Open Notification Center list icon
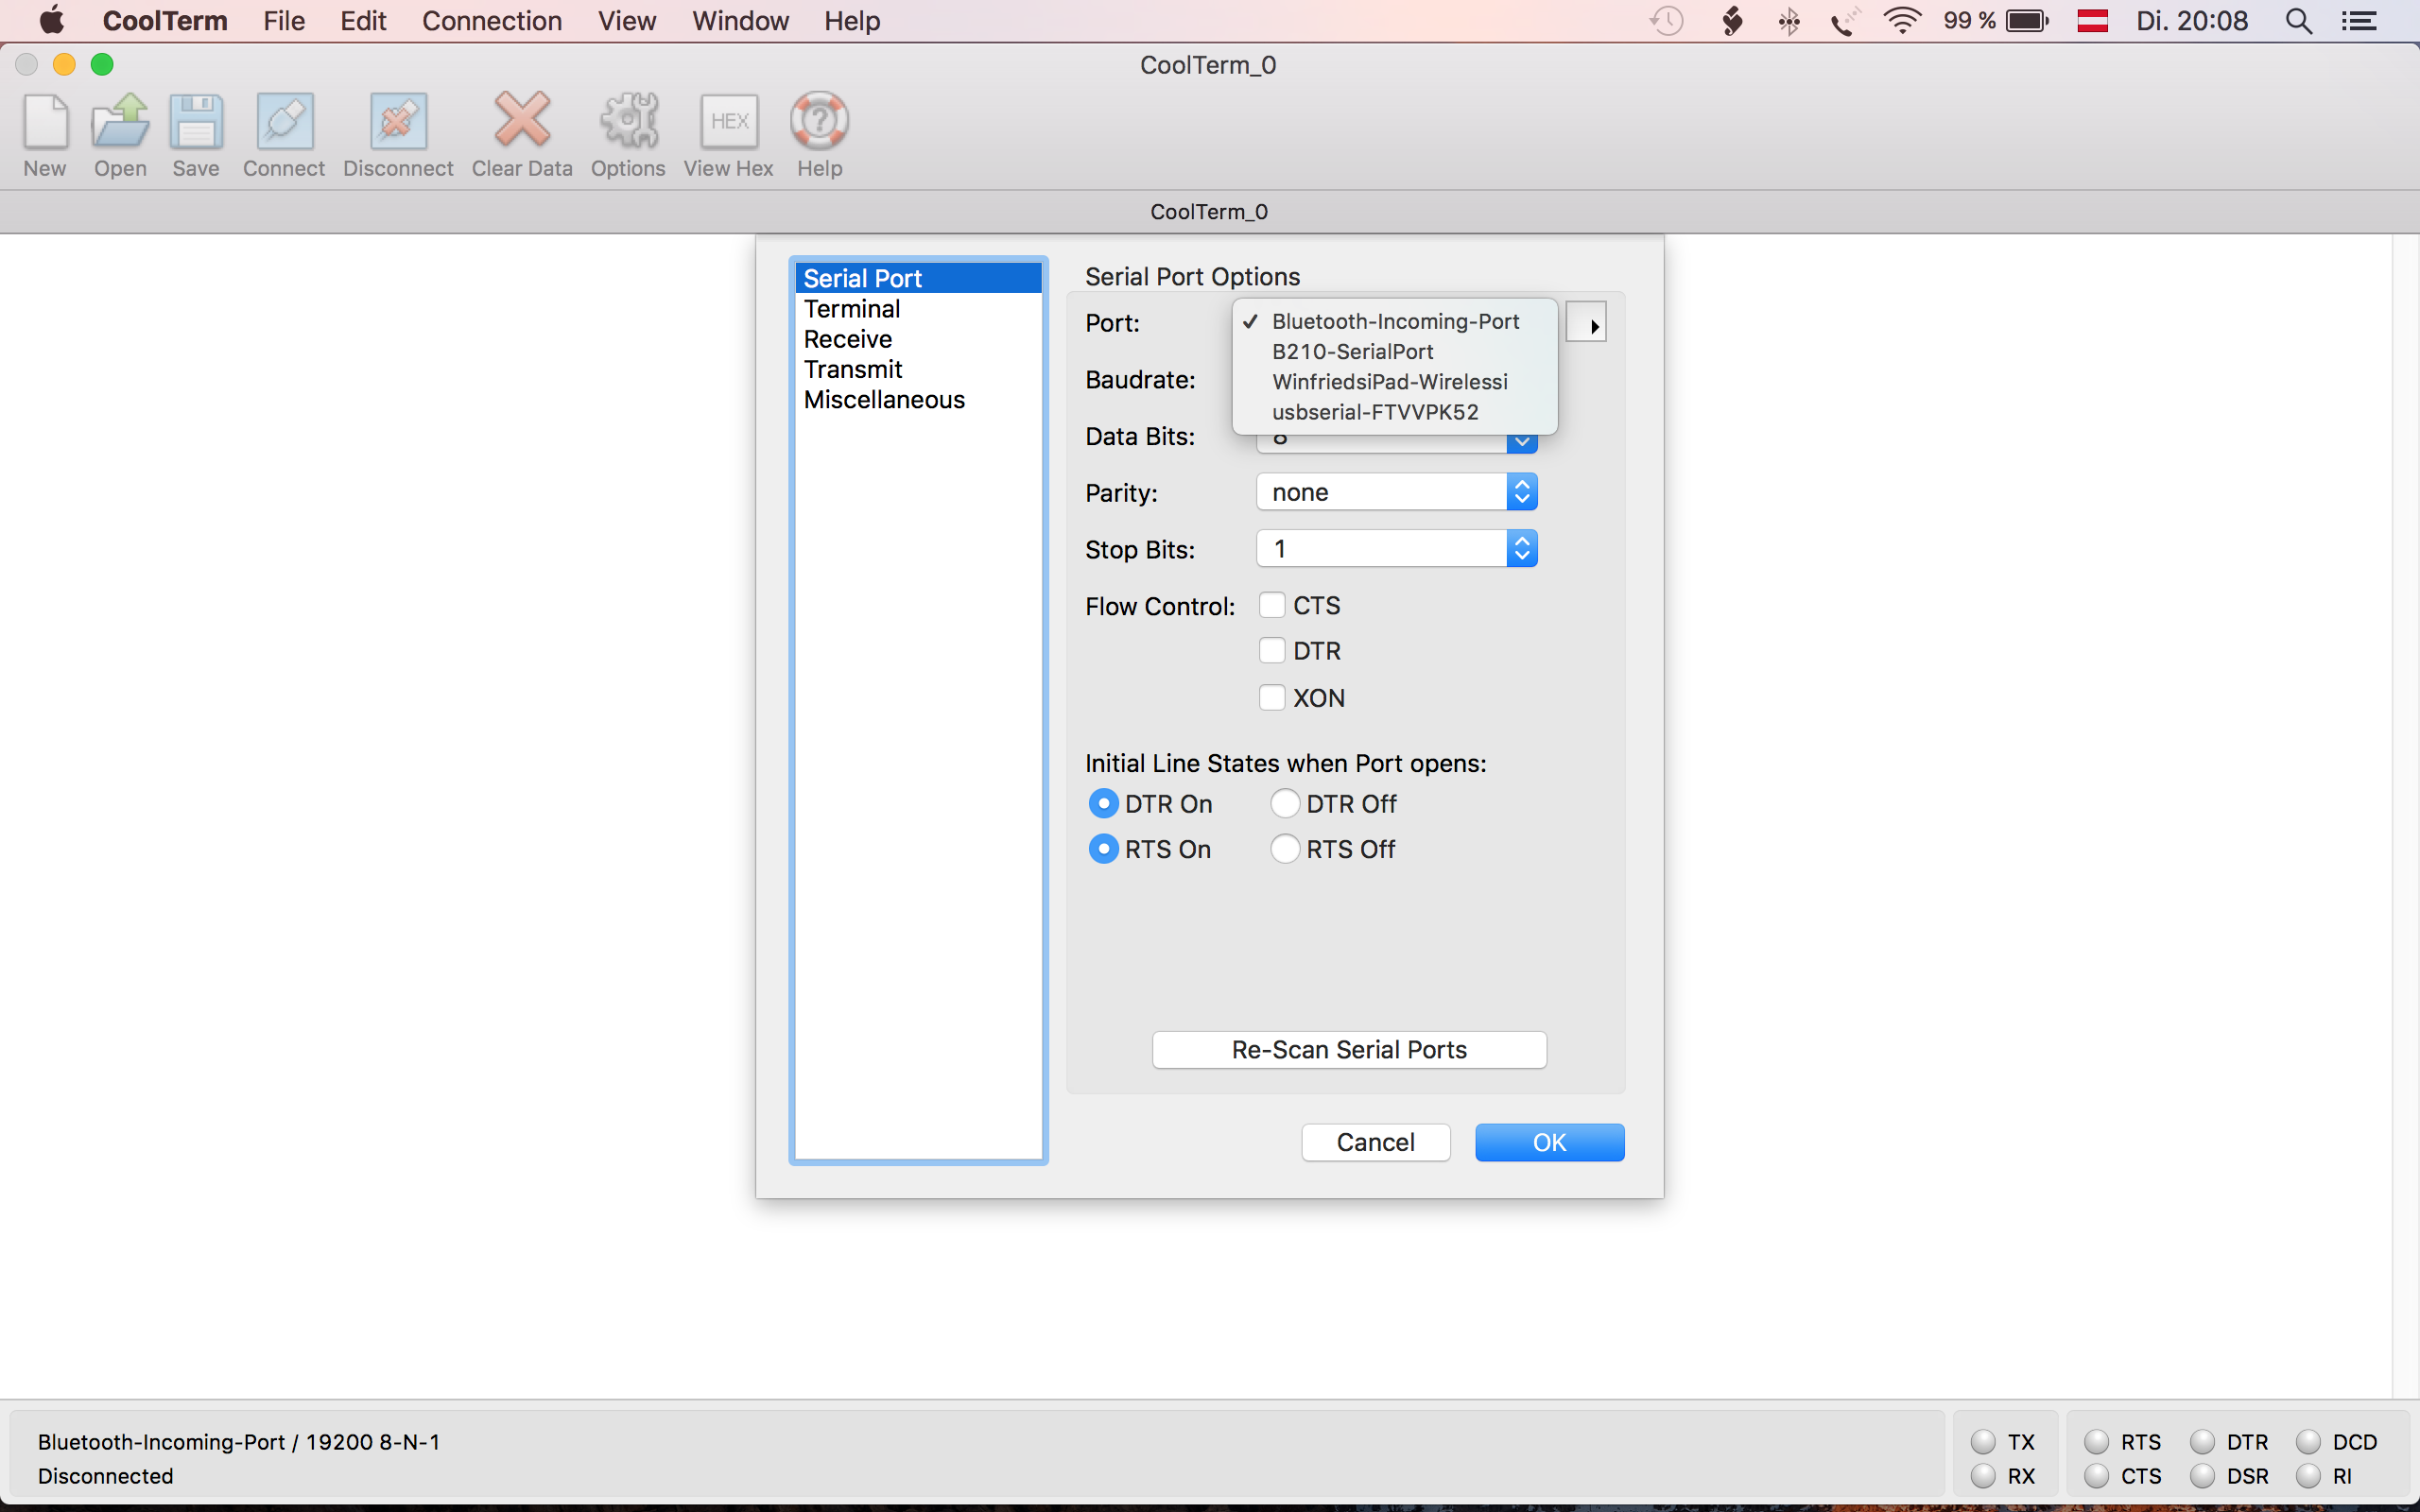The image size is (2420, 1512). [x=2359, y=21]
